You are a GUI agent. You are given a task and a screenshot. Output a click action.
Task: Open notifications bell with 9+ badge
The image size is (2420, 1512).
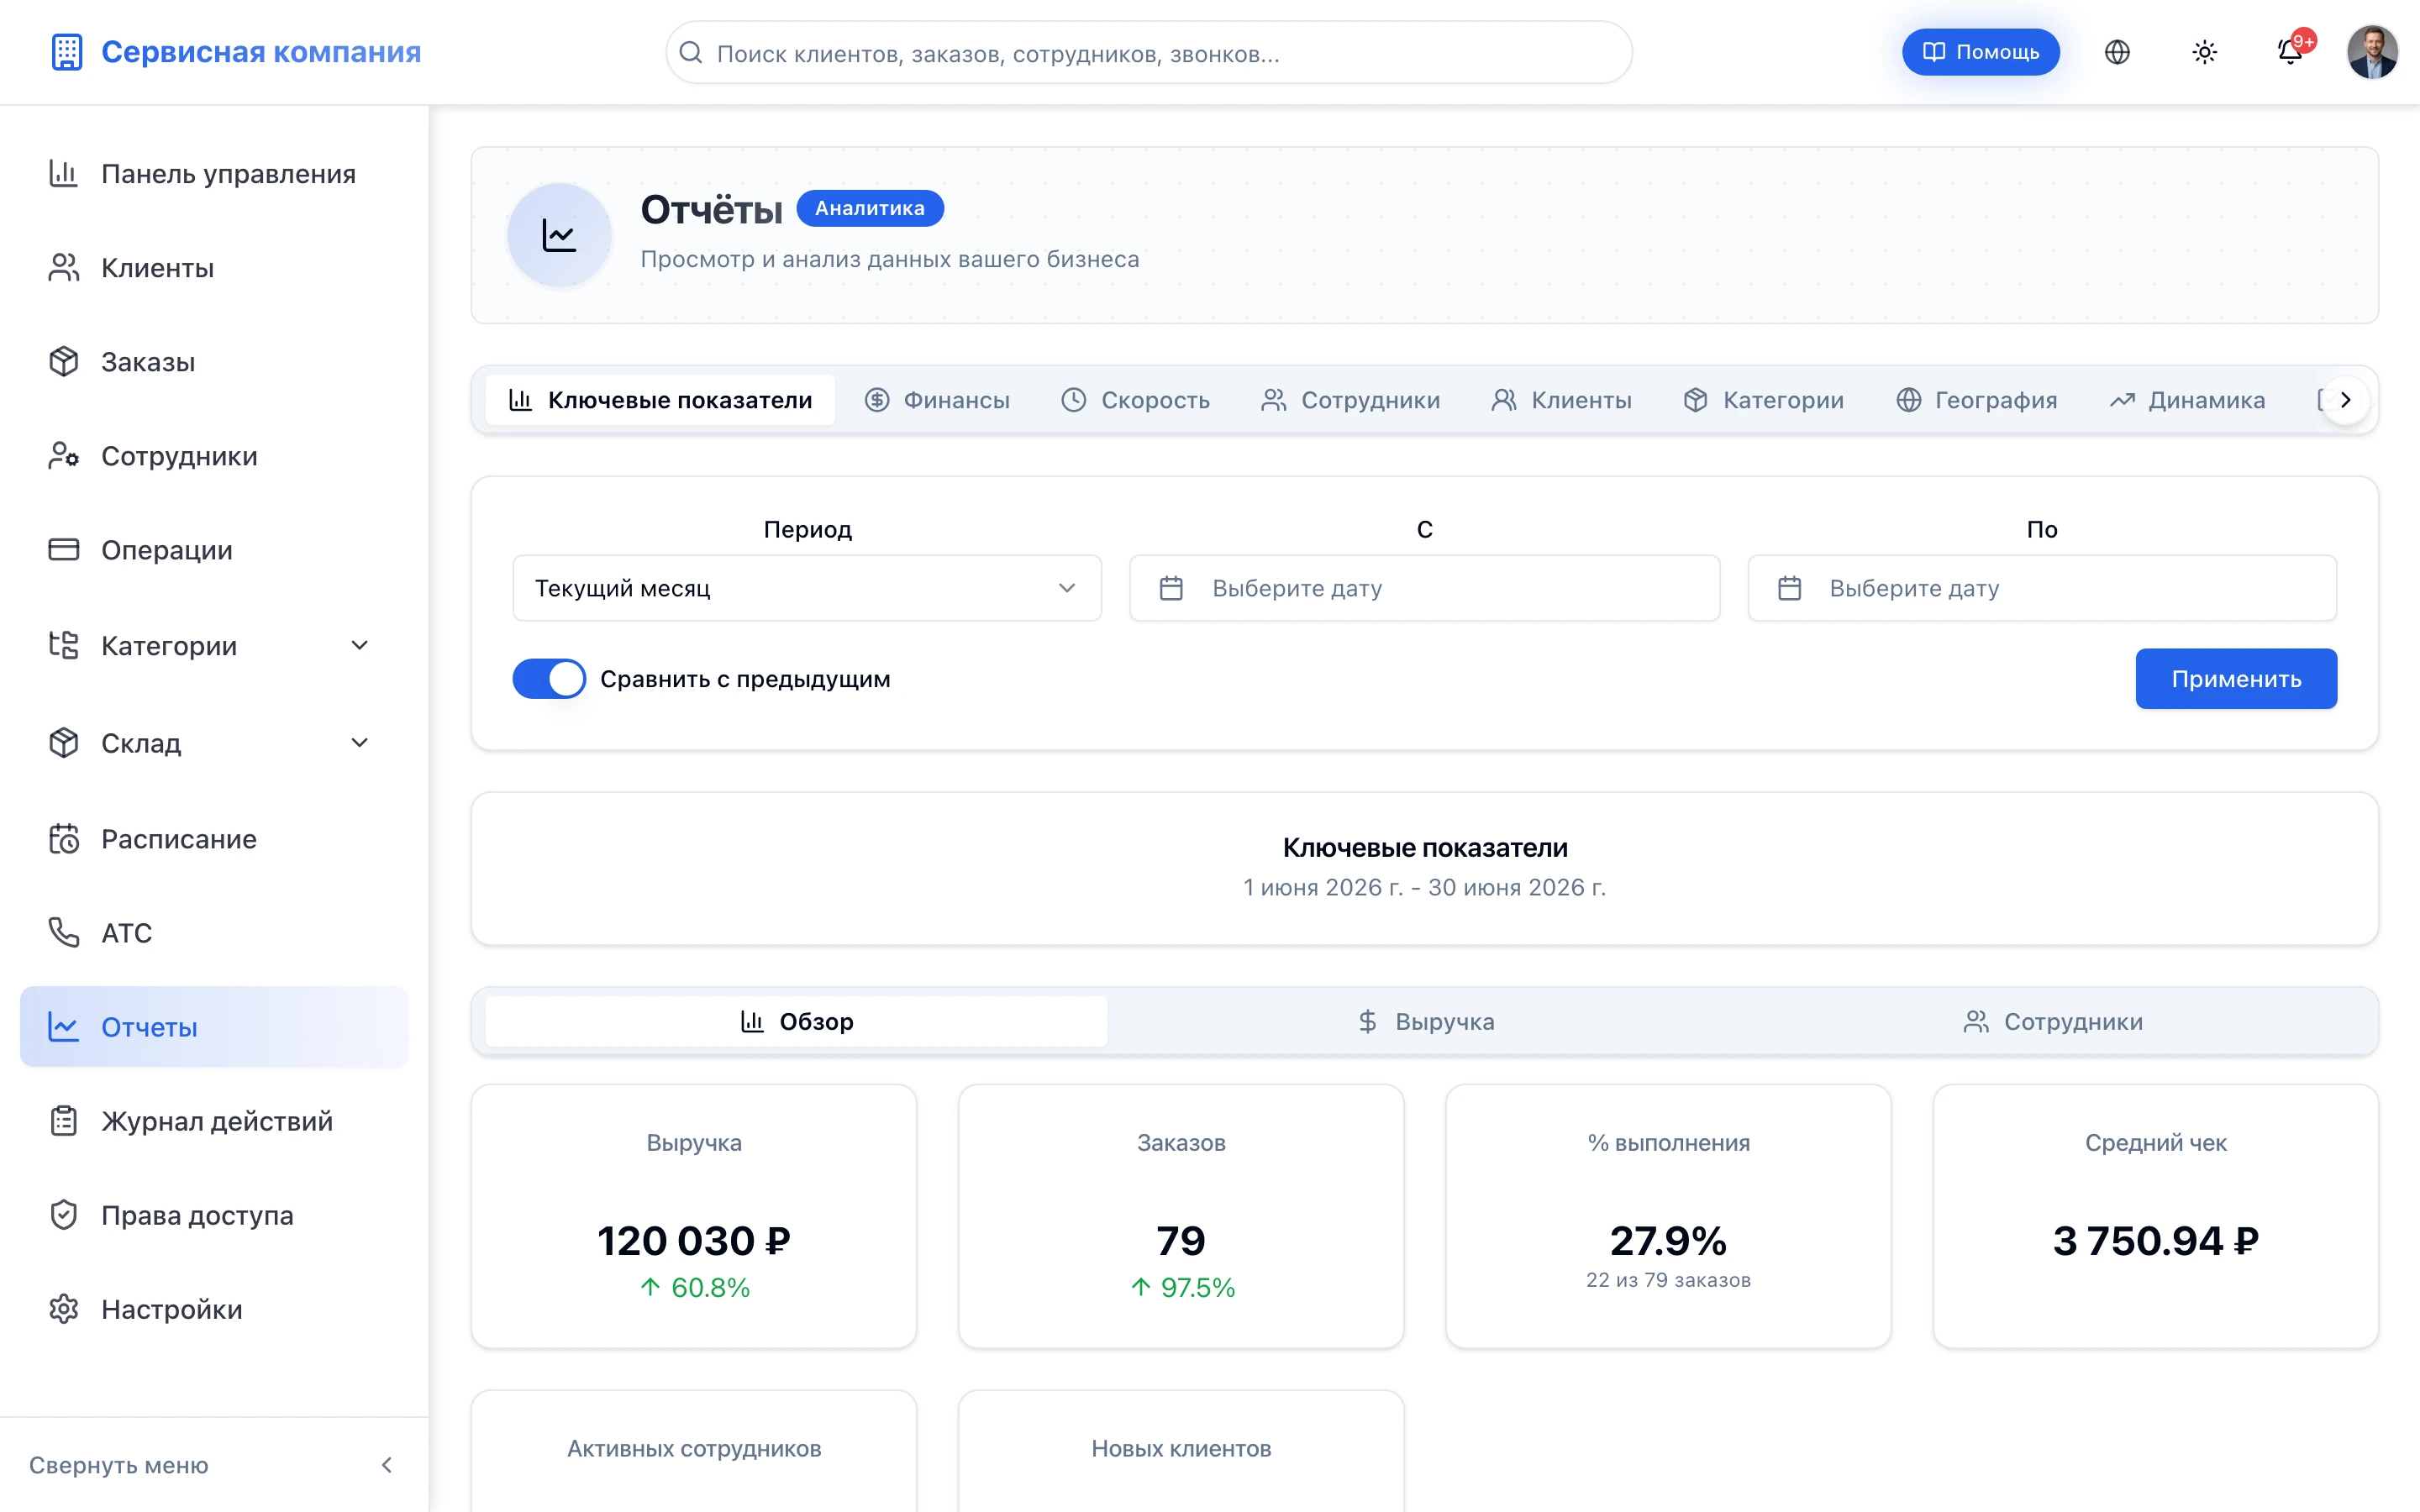(x=2290, y=52)
